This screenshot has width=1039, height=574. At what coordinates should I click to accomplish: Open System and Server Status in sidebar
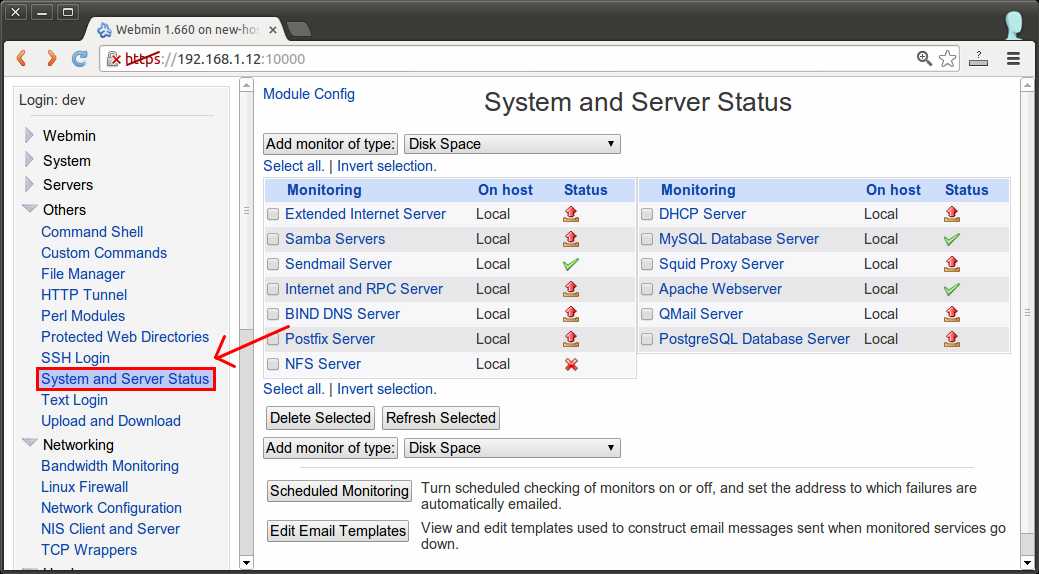click(125, 379)
